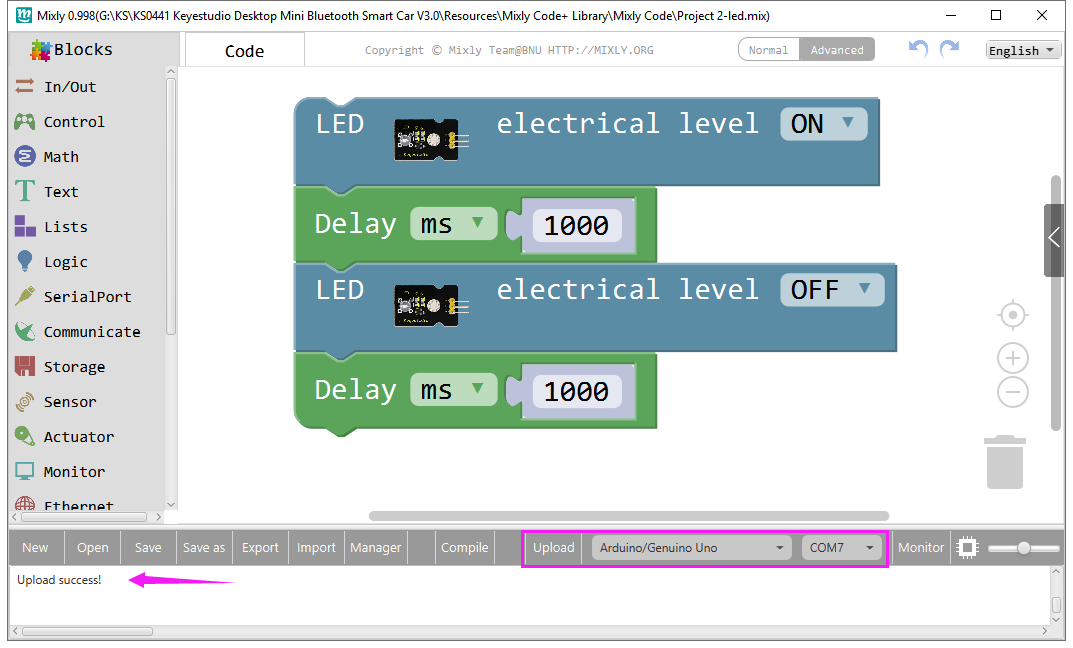1073x648 pixels.
Task: Select the Math category icon
Action: click(25, 156)
